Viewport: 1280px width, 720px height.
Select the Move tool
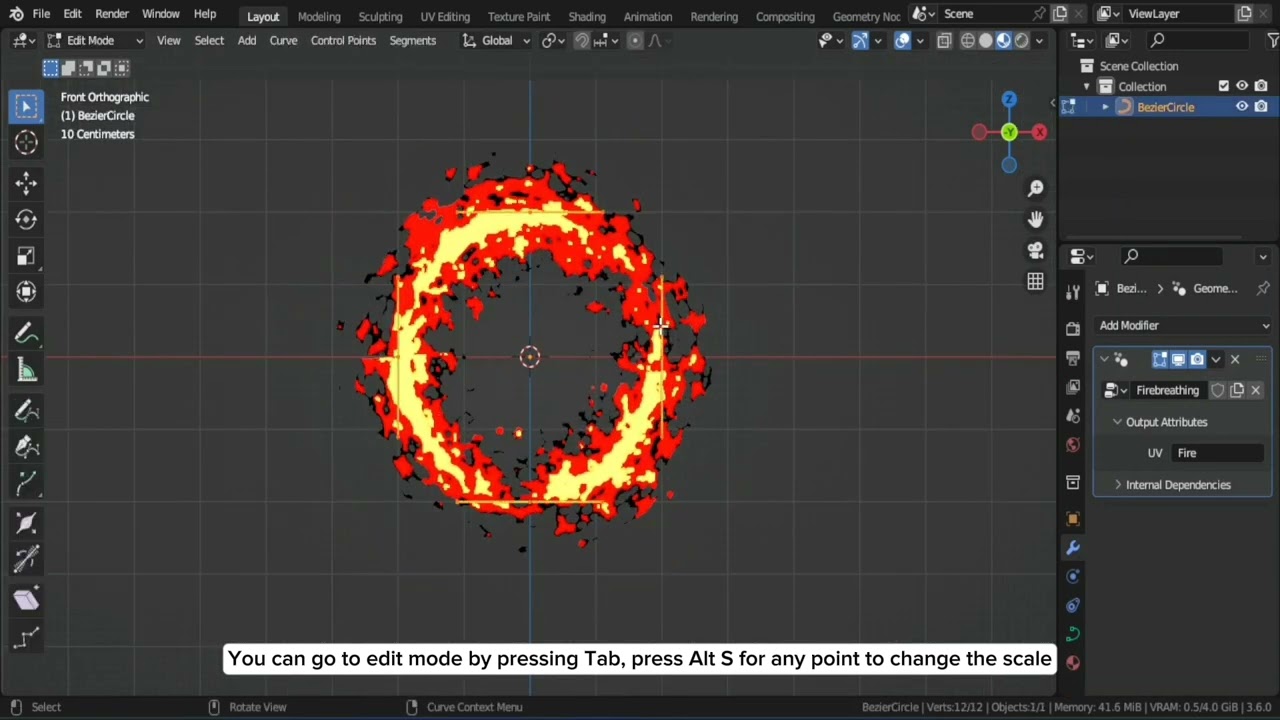click(x=26, y=182)
